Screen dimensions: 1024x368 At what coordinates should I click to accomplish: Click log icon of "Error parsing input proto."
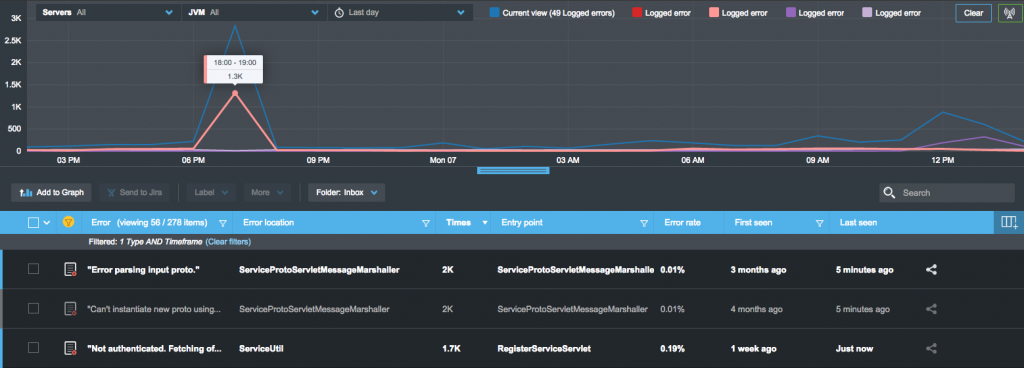pyautogui.click(x=70, y=269)
